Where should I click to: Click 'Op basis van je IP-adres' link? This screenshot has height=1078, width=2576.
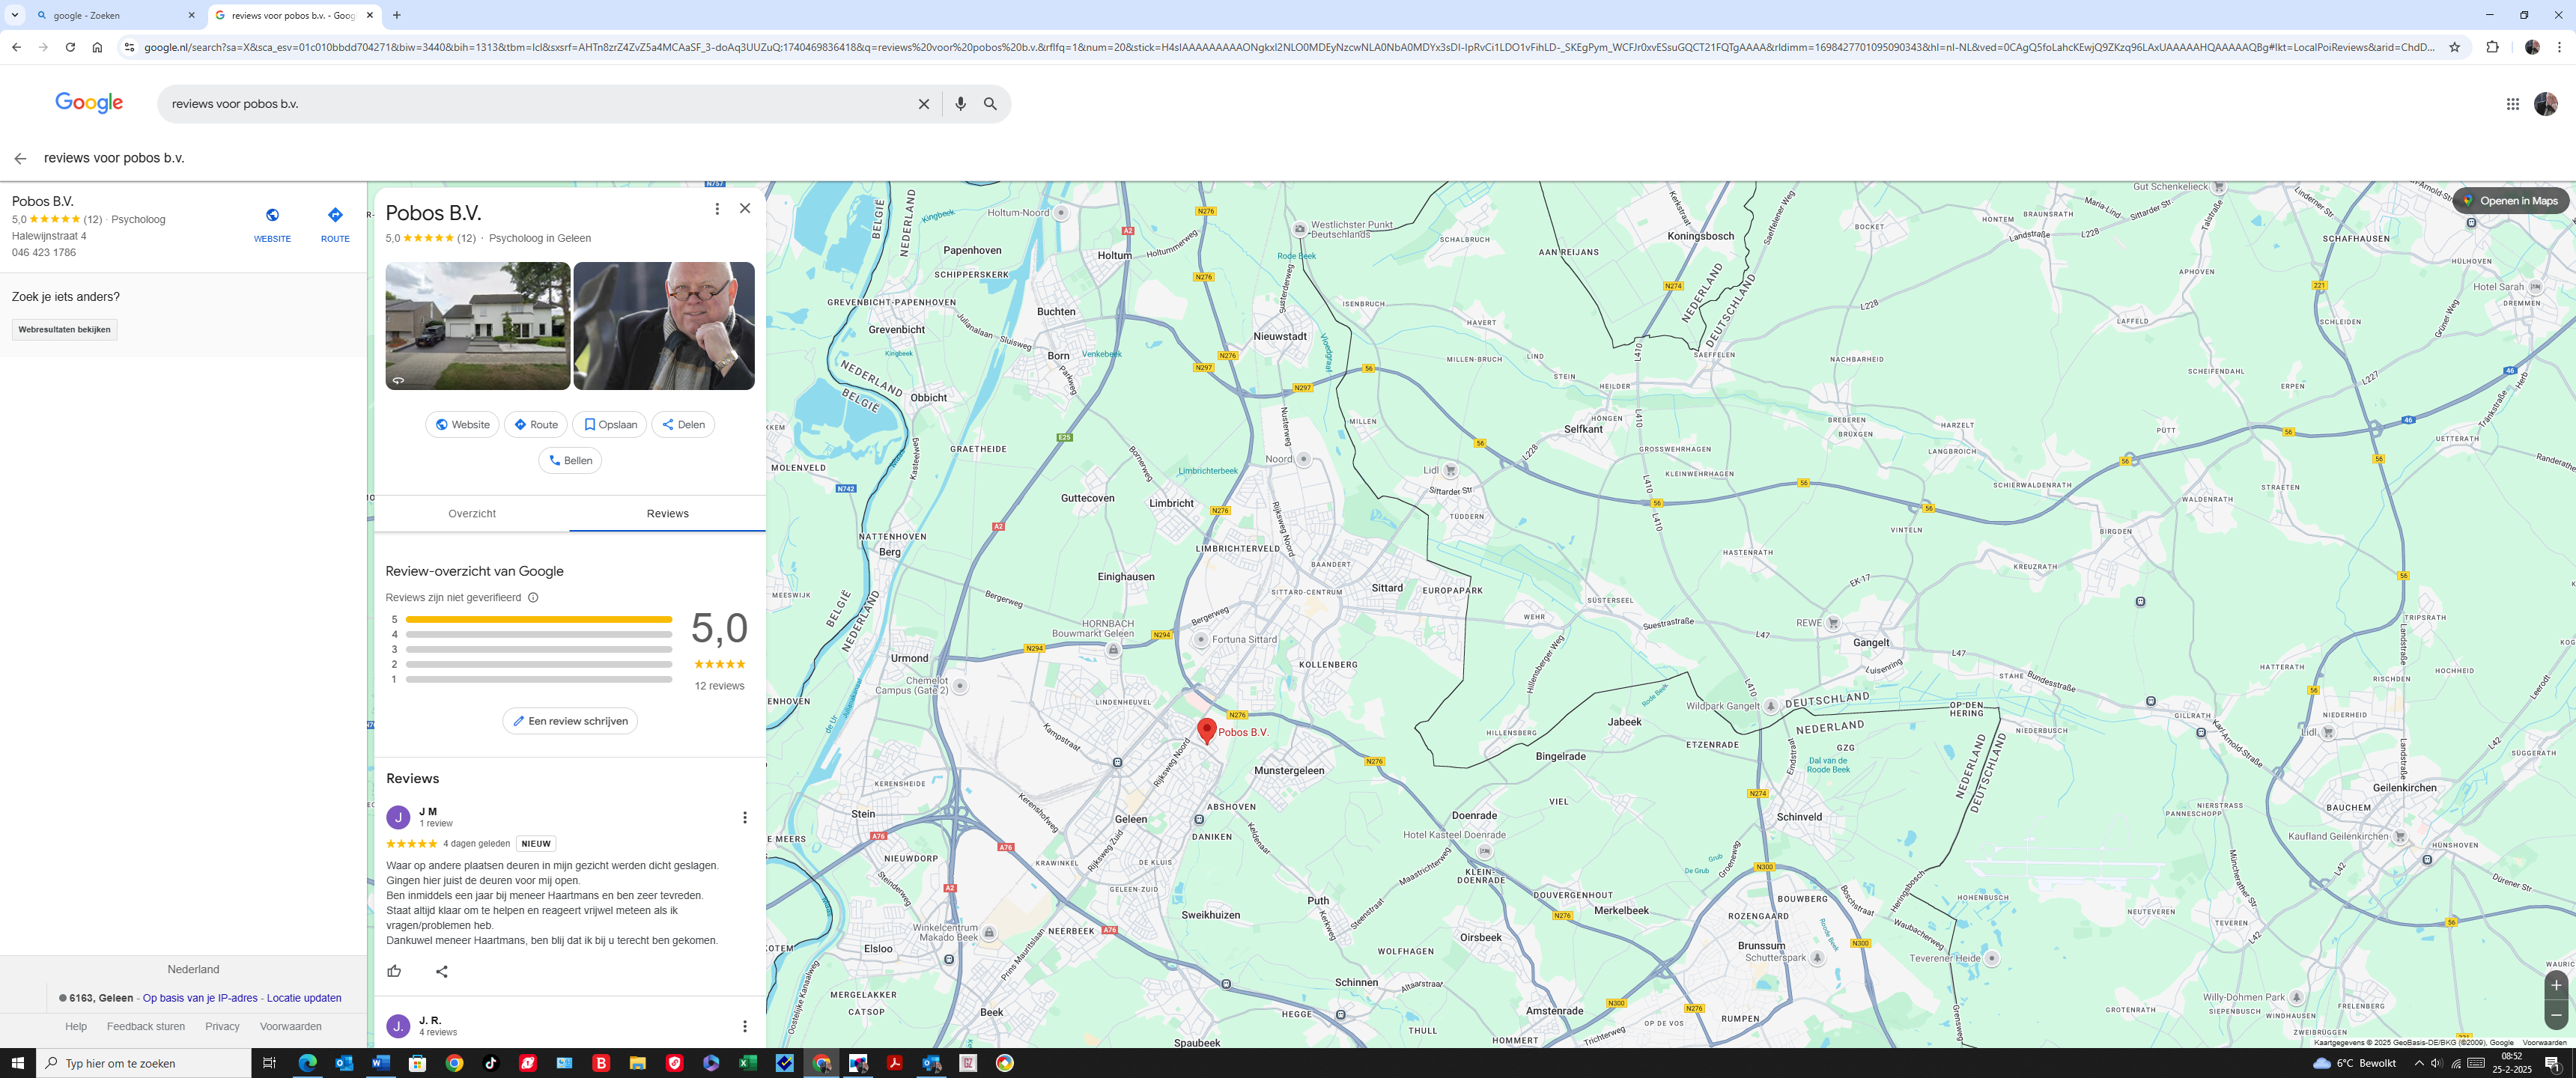[x=200, y=999]
